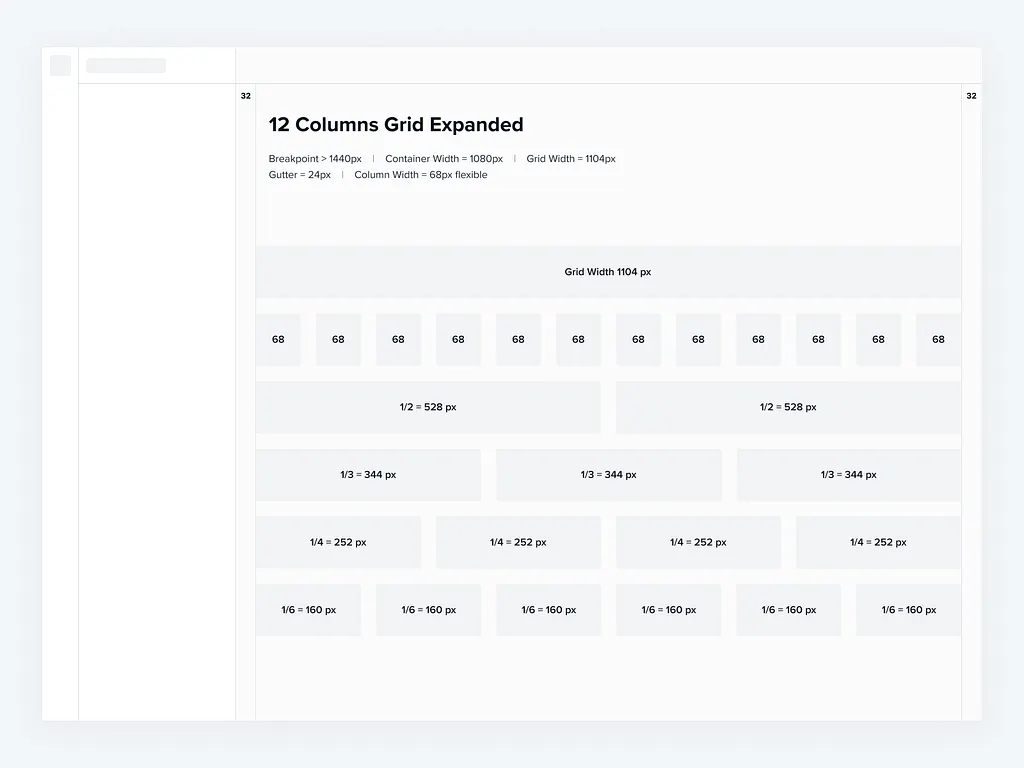Click the square logo placeholder in the top-left corner
Screen dimensions: 1024x768
(x=60, y=65)
